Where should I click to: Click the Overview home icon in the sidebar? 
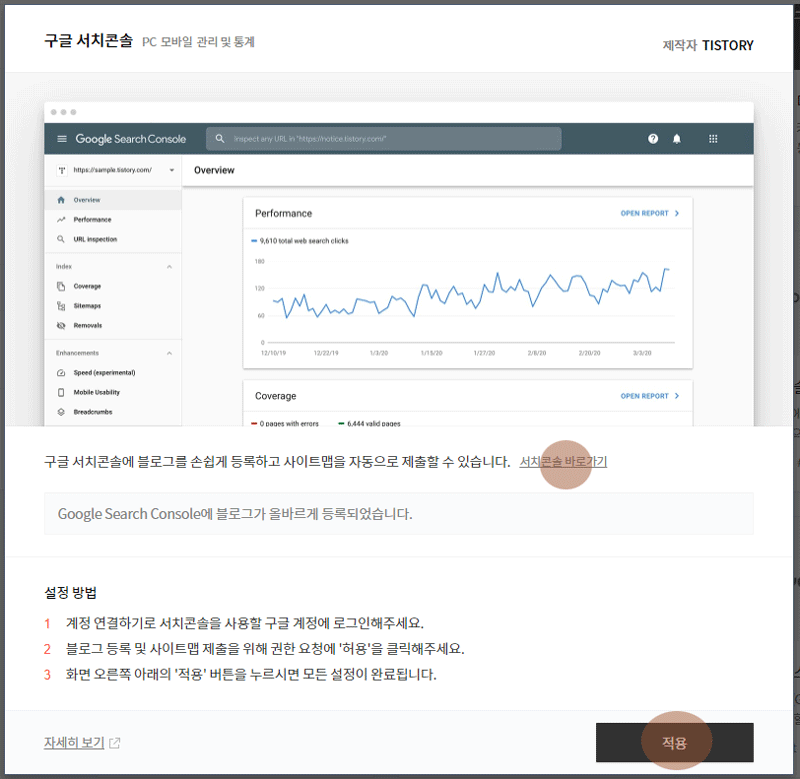[61, 200]
